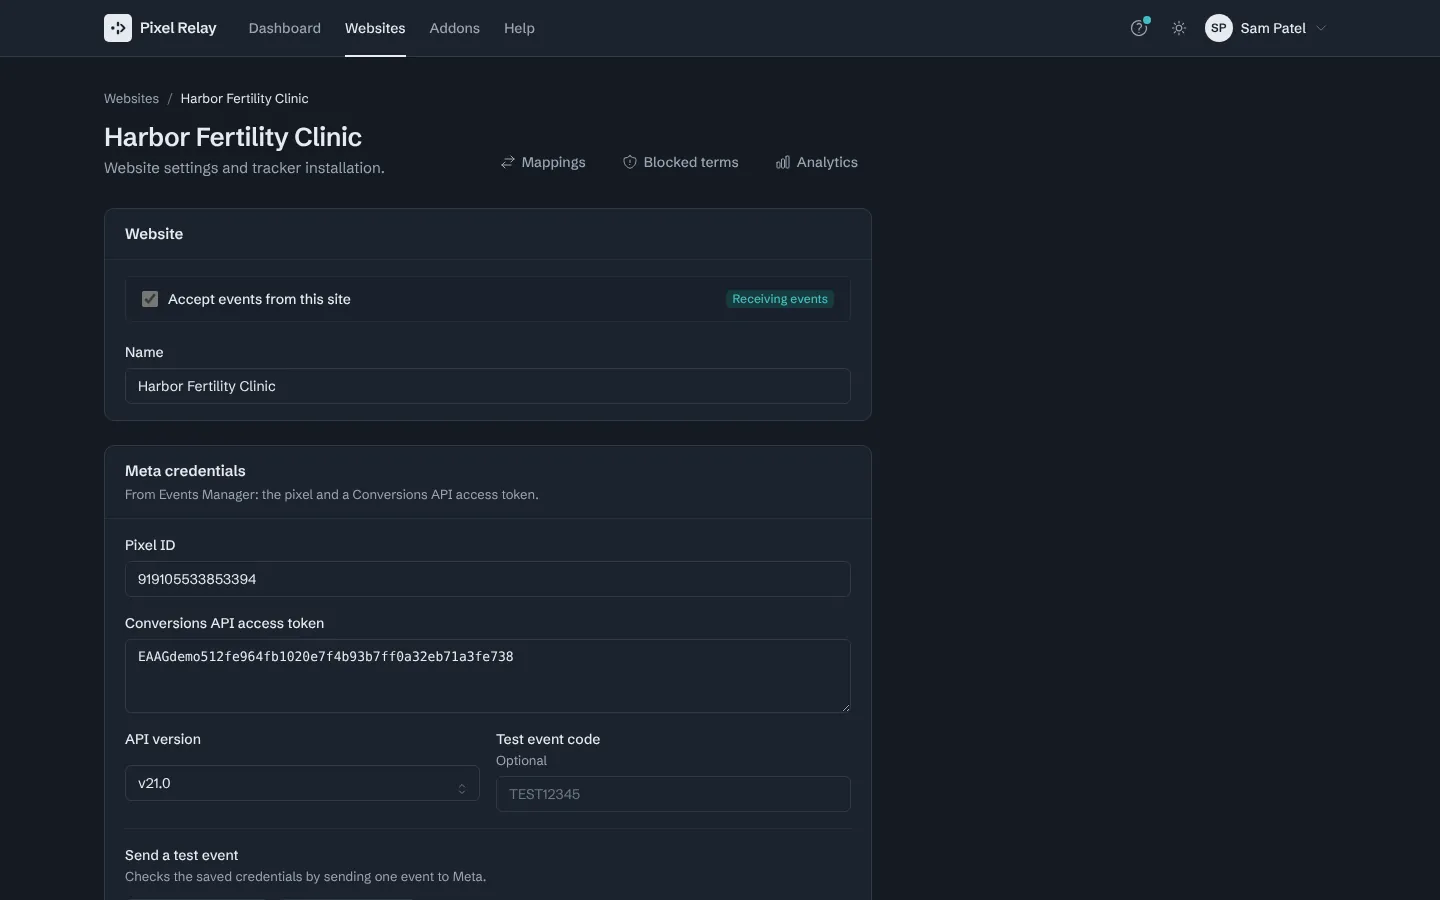
Task: Click the Analytics bar chart icon
Action: tap(783, 162)
